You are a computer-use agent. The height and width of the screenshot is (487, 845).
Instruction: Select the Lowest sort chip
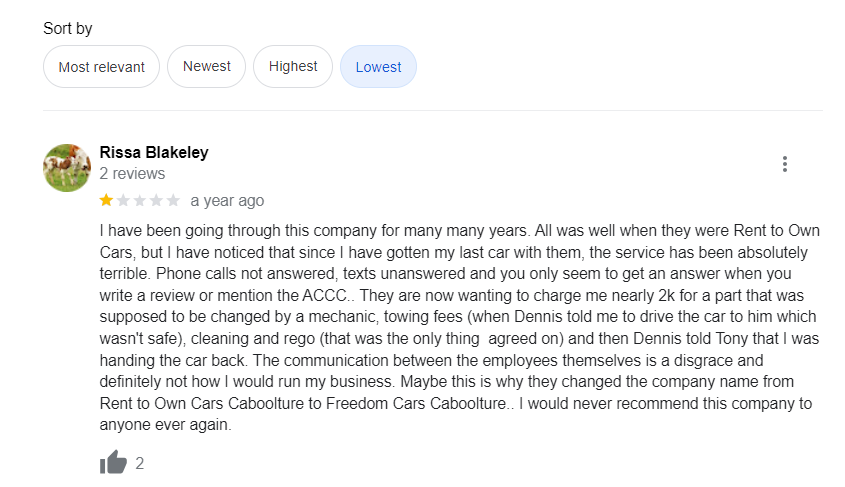[378, 67]
